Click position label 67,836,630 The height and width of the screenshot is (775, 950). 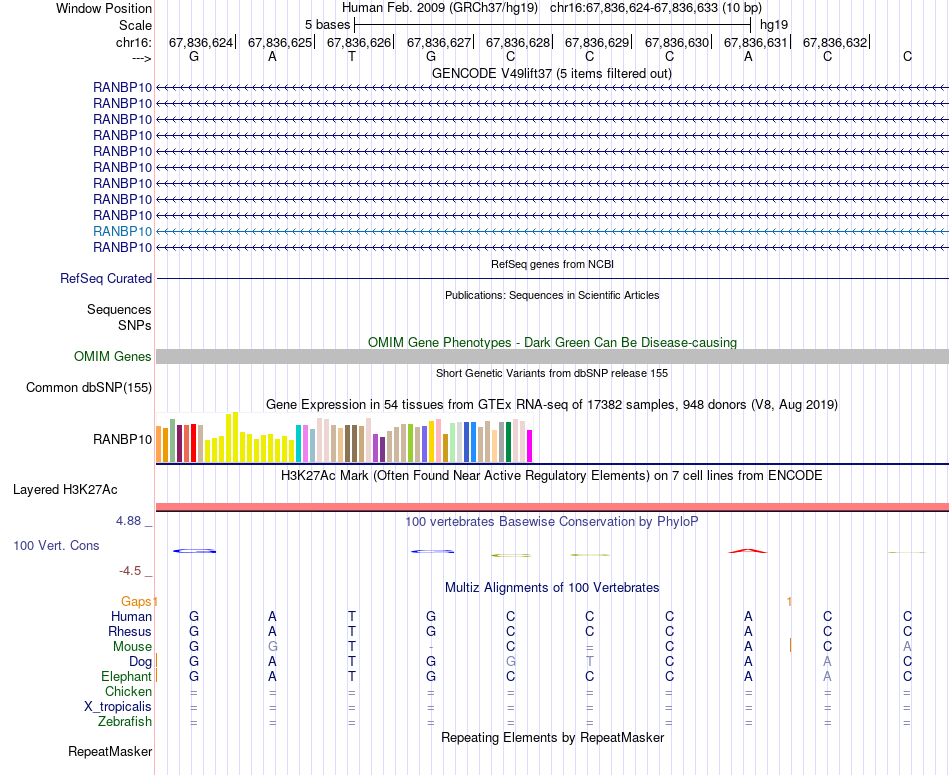677,42
